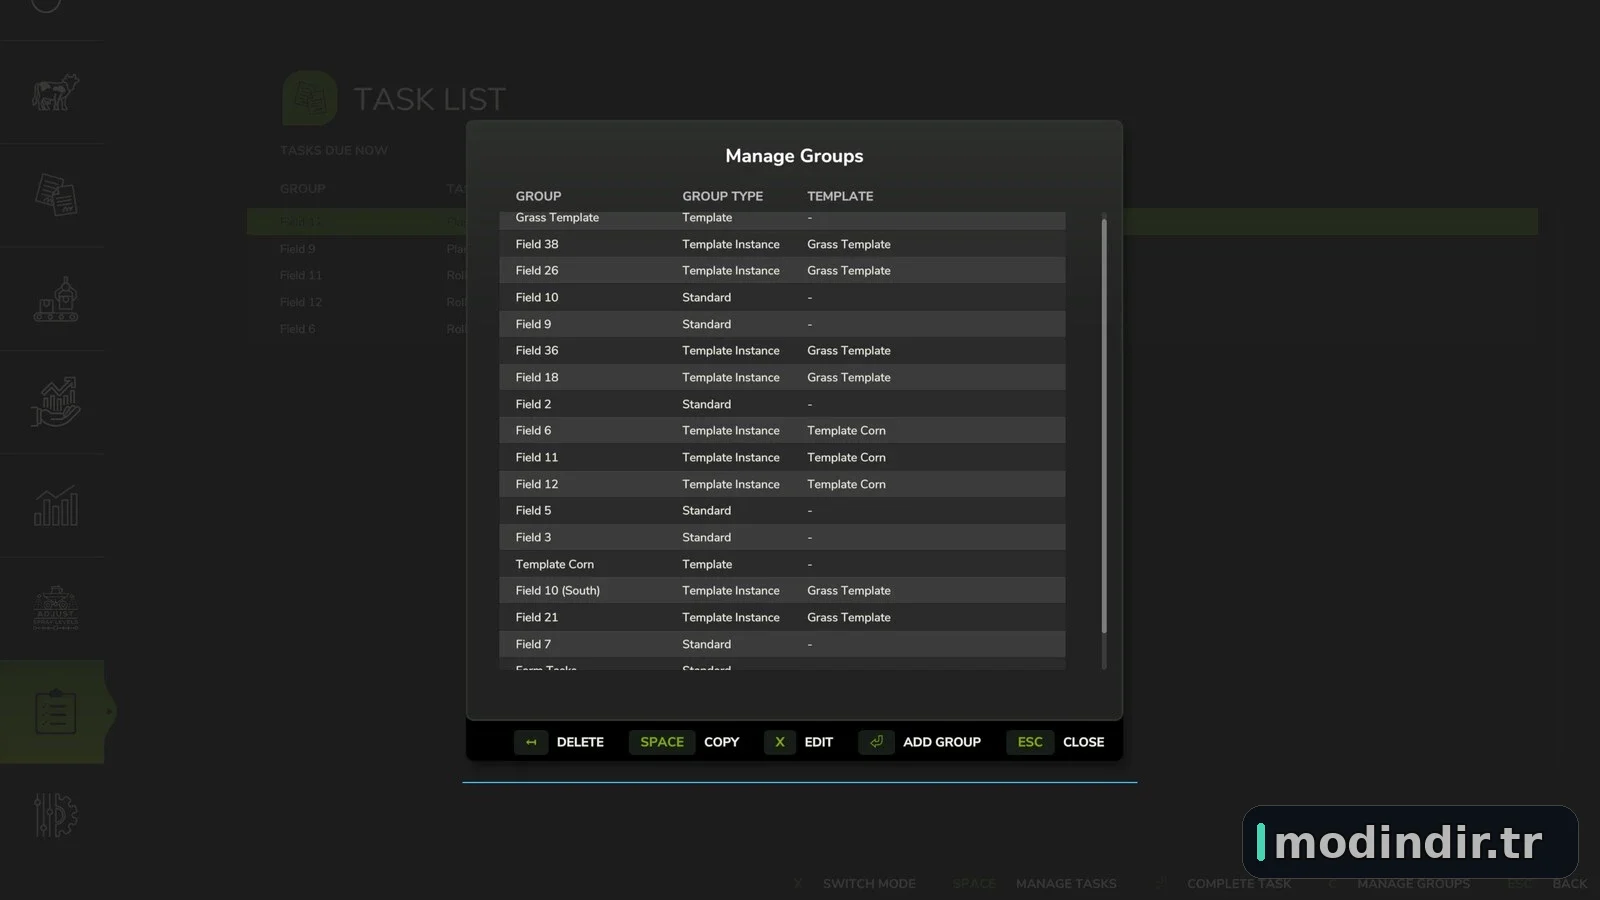Open the Task List clipboard sidebar icon

(x=55, y=711)
